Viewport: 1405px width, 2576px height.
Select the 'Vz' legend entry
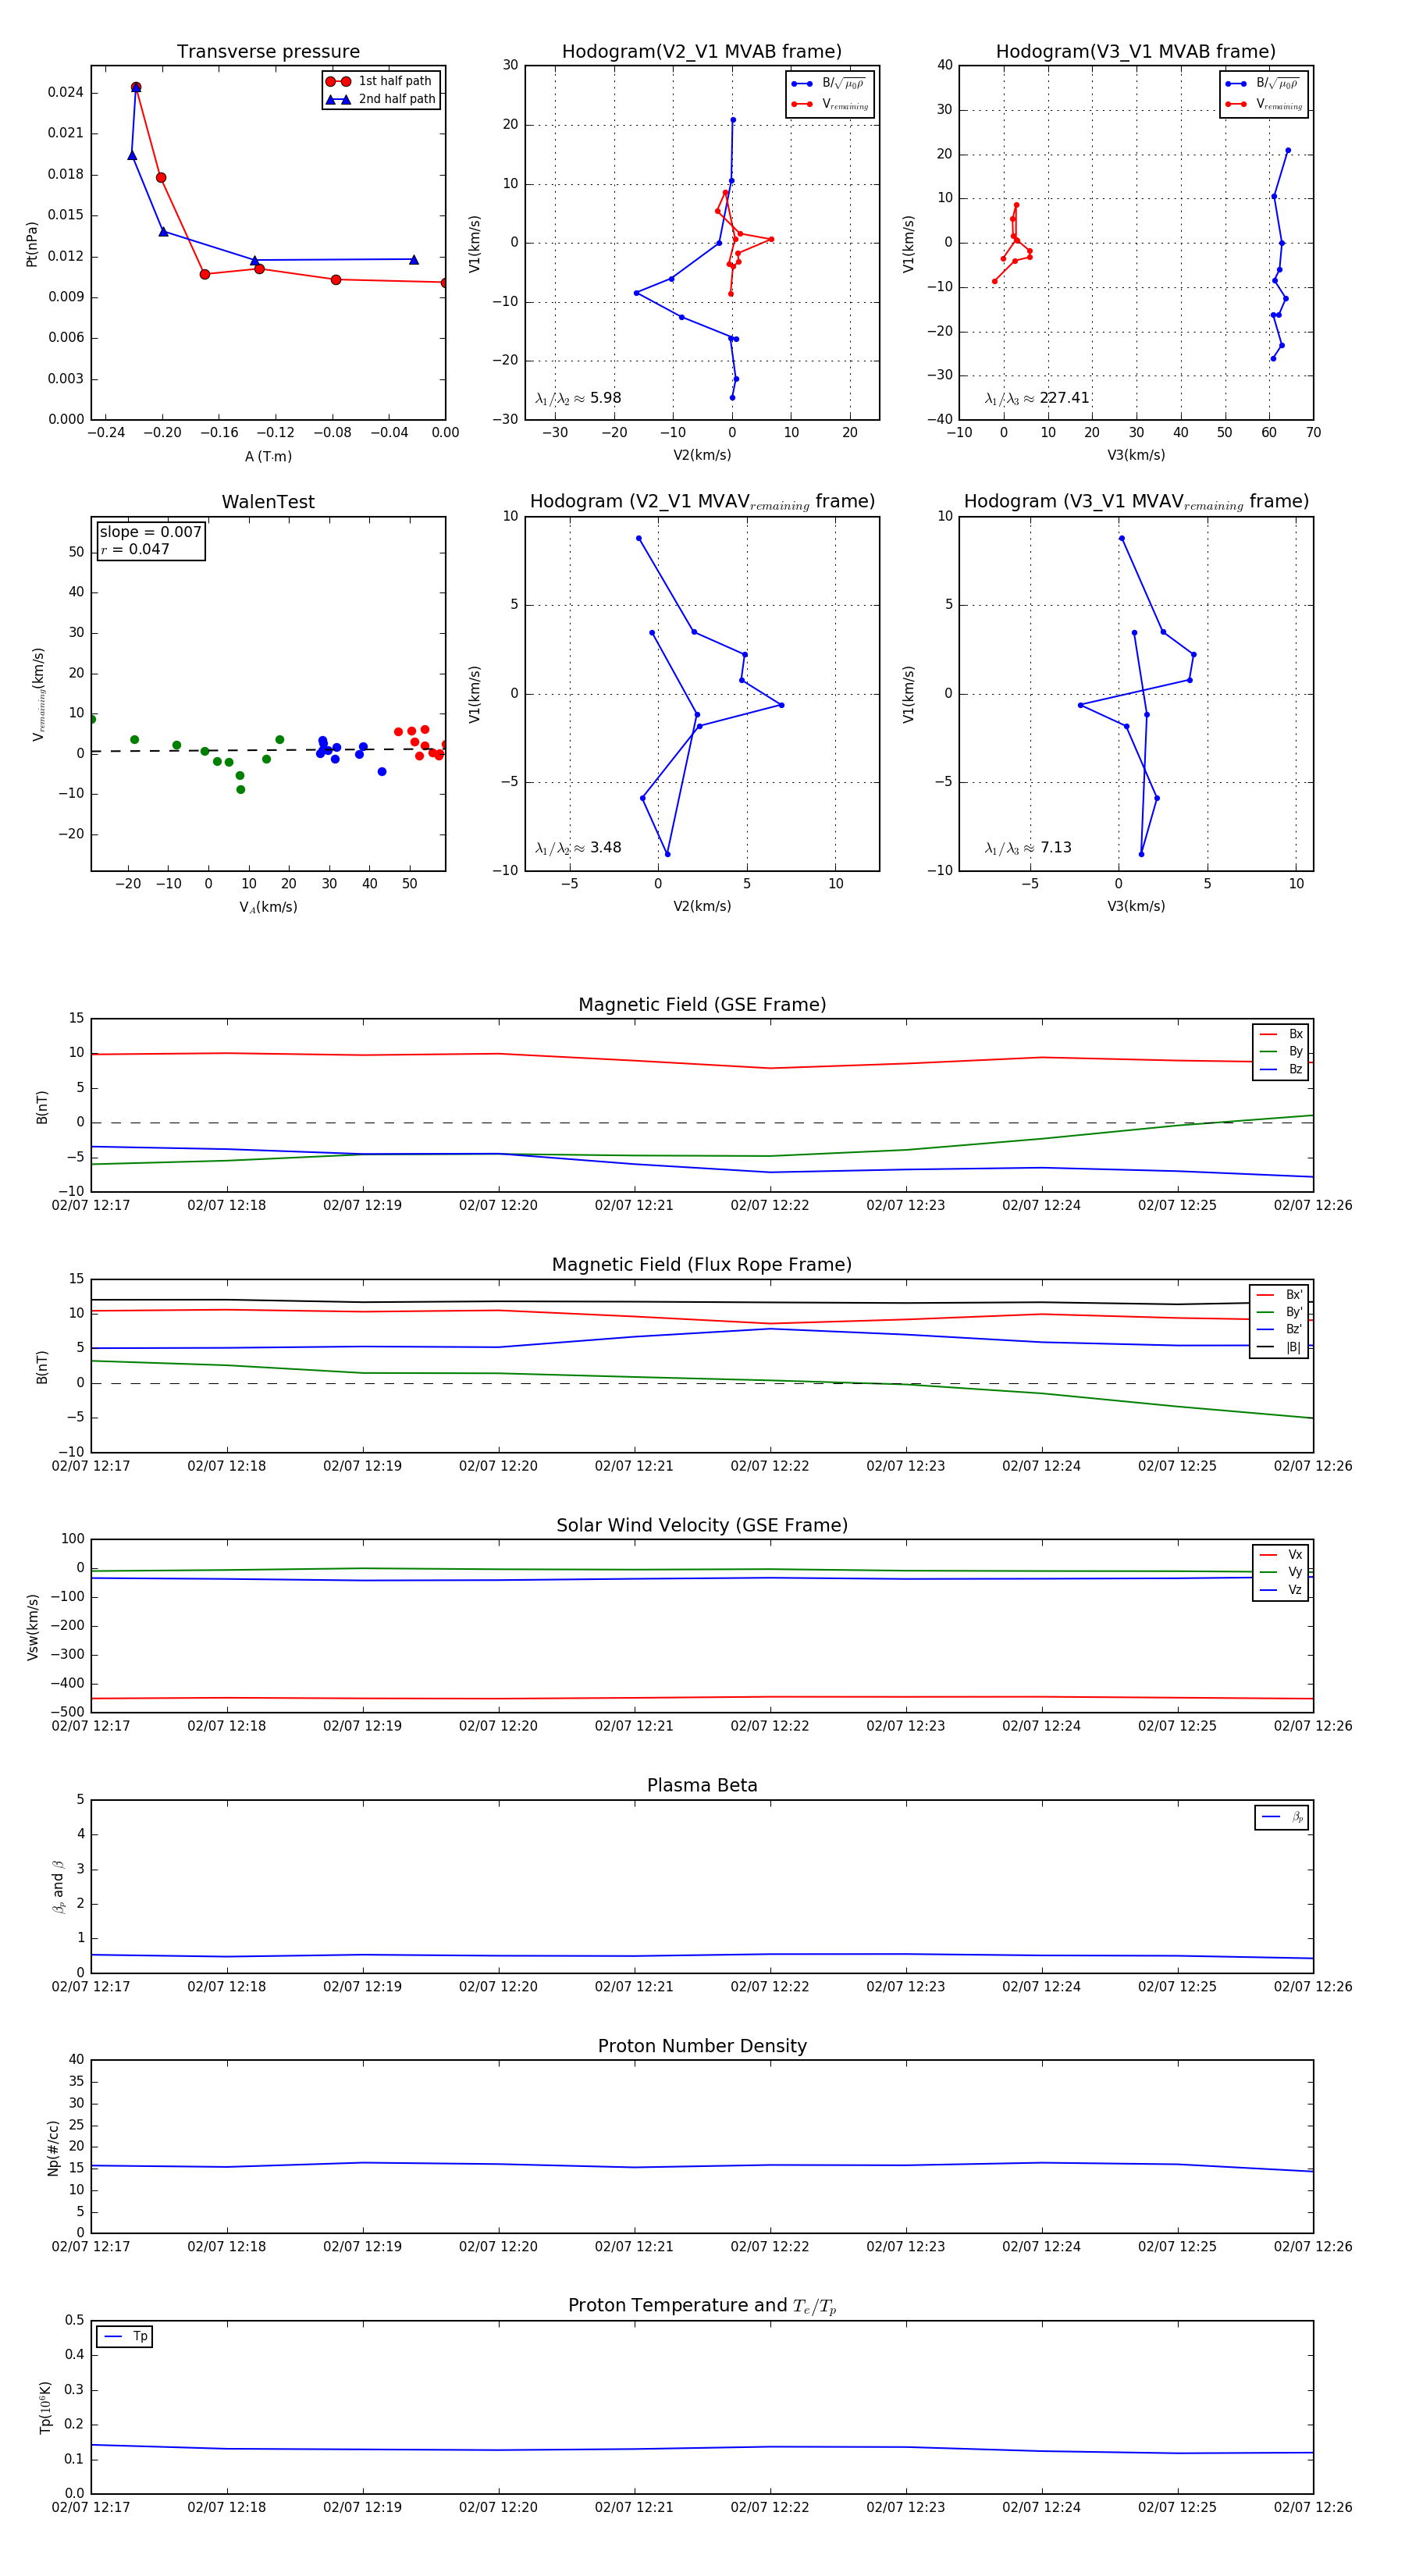(1281, 1590)
